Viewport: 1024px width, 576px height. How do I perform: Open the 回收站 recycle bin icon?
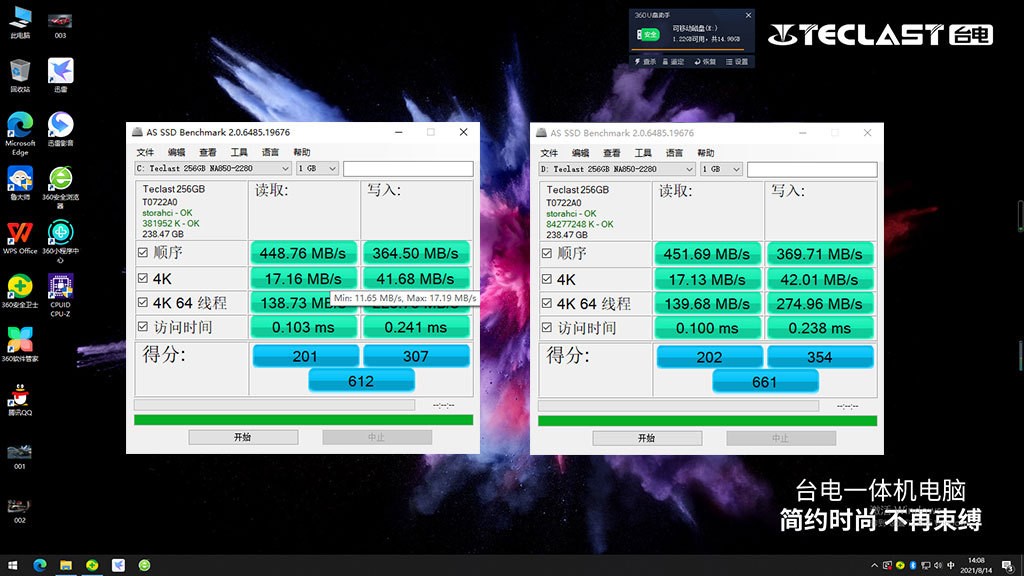tap(20, 72)
